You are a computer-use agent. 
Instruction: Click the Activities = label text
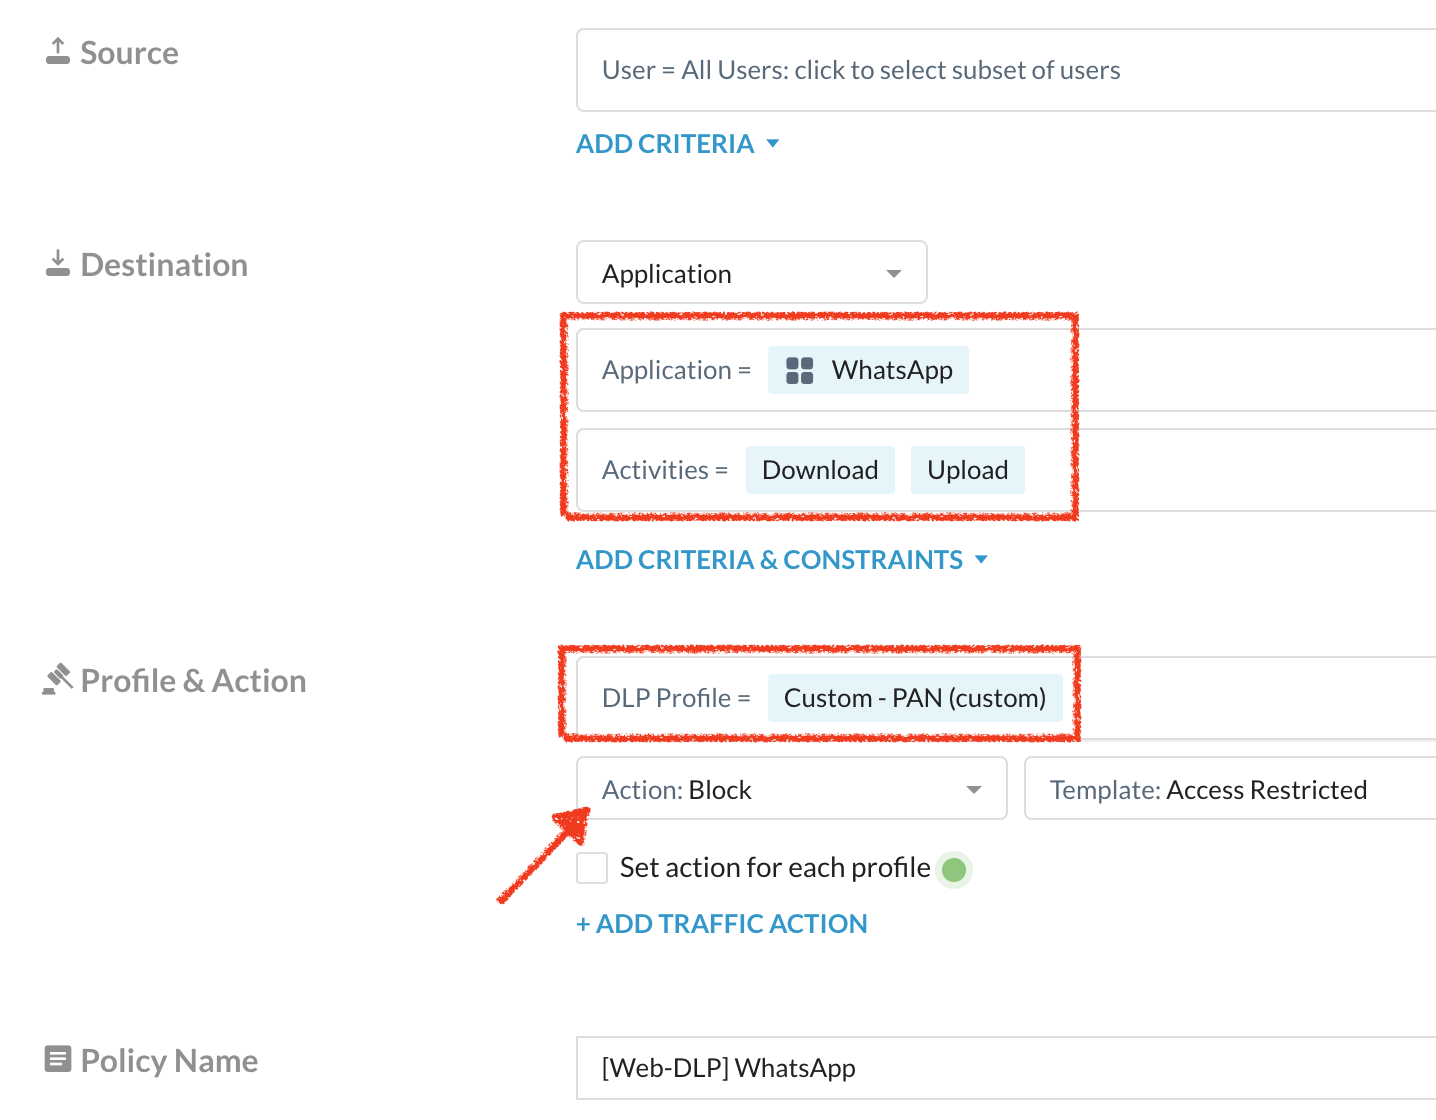(x=665, y=470)
